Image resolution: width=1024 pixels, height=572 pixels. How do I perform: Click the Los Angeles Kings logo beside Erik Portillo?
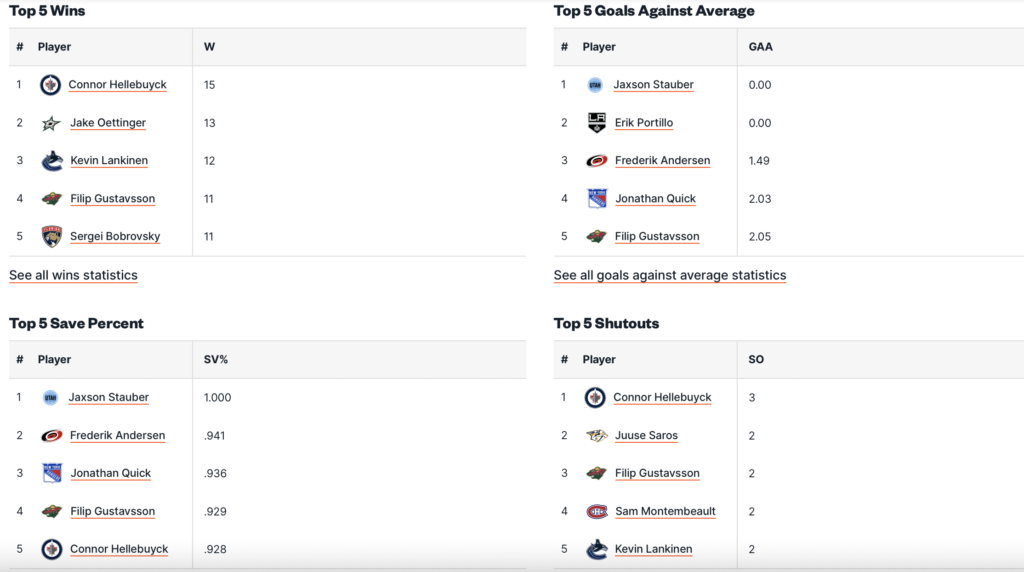(x=596, y=123)
